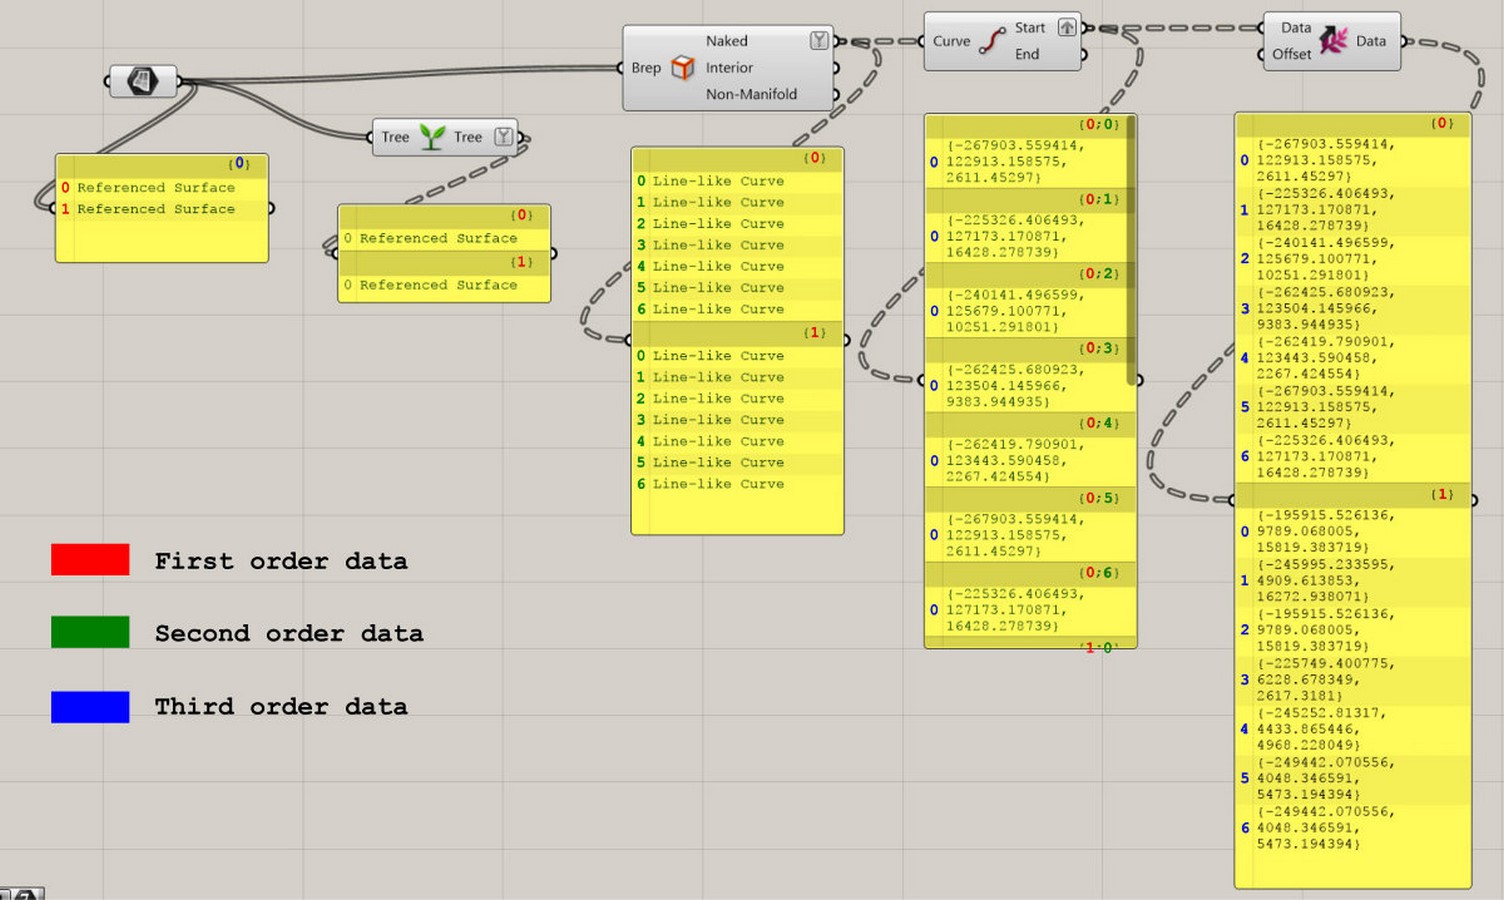
Task: Select item 3 Line-like Curve in branch {0}
Action: [738, 245]
